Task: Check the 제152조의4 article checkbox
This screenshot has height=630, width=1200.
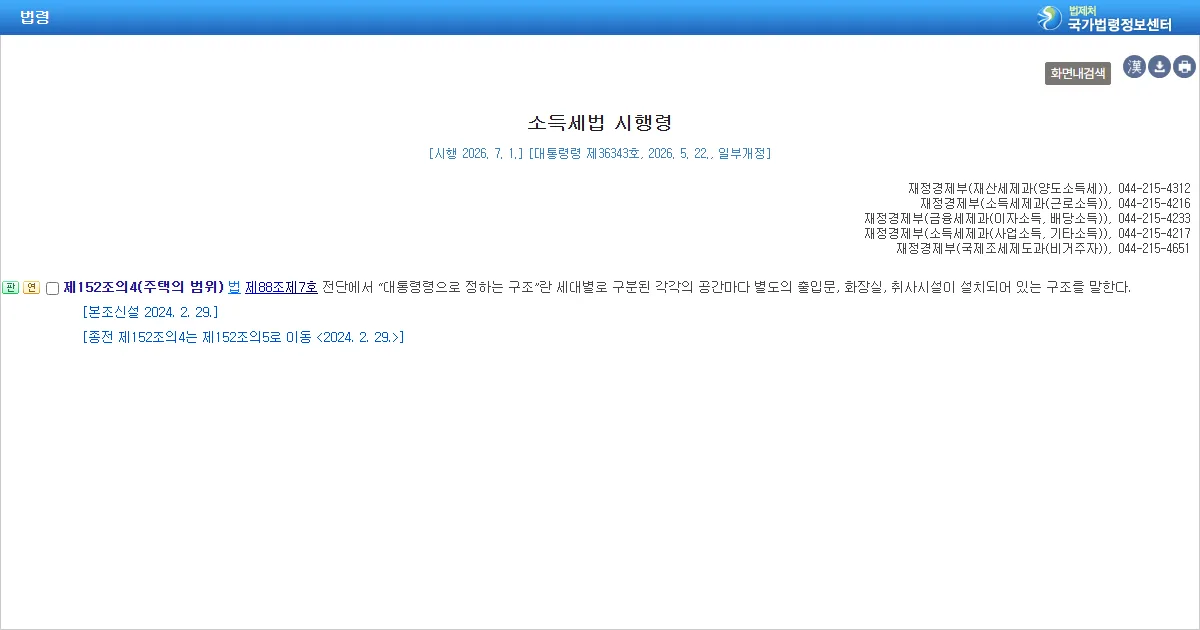Action: (x=52, y=288)
